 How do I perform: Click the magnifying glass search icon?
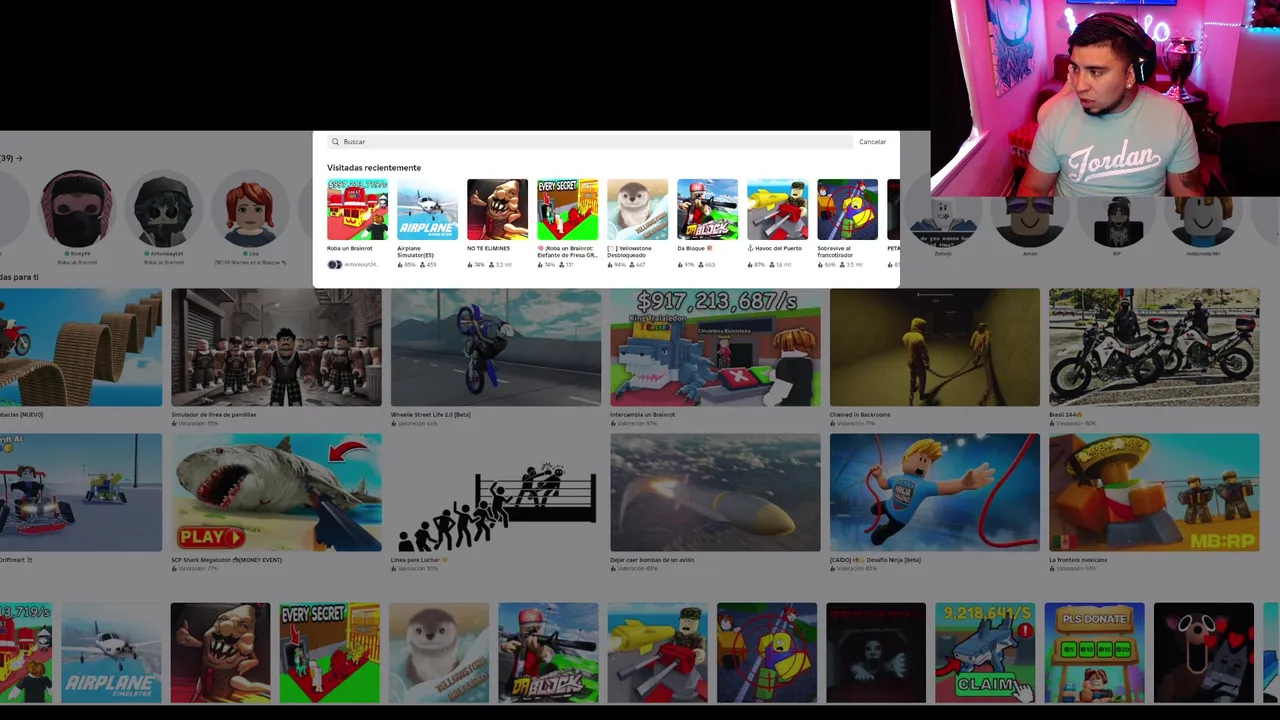(336, 142)
